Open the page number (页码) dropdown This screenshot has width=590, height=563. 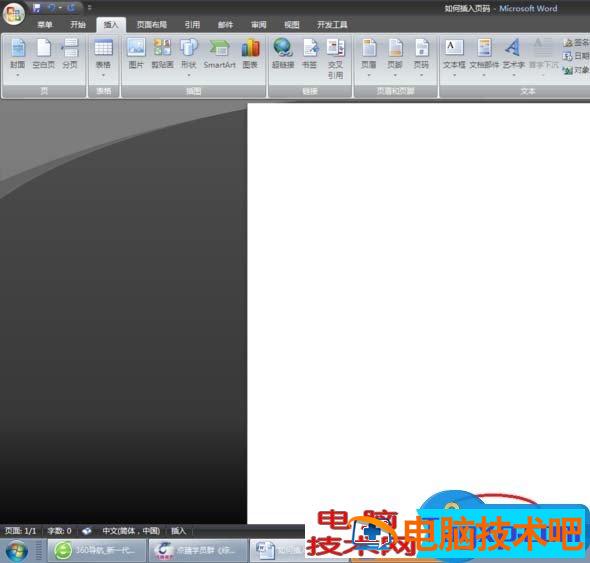point(421,58)
